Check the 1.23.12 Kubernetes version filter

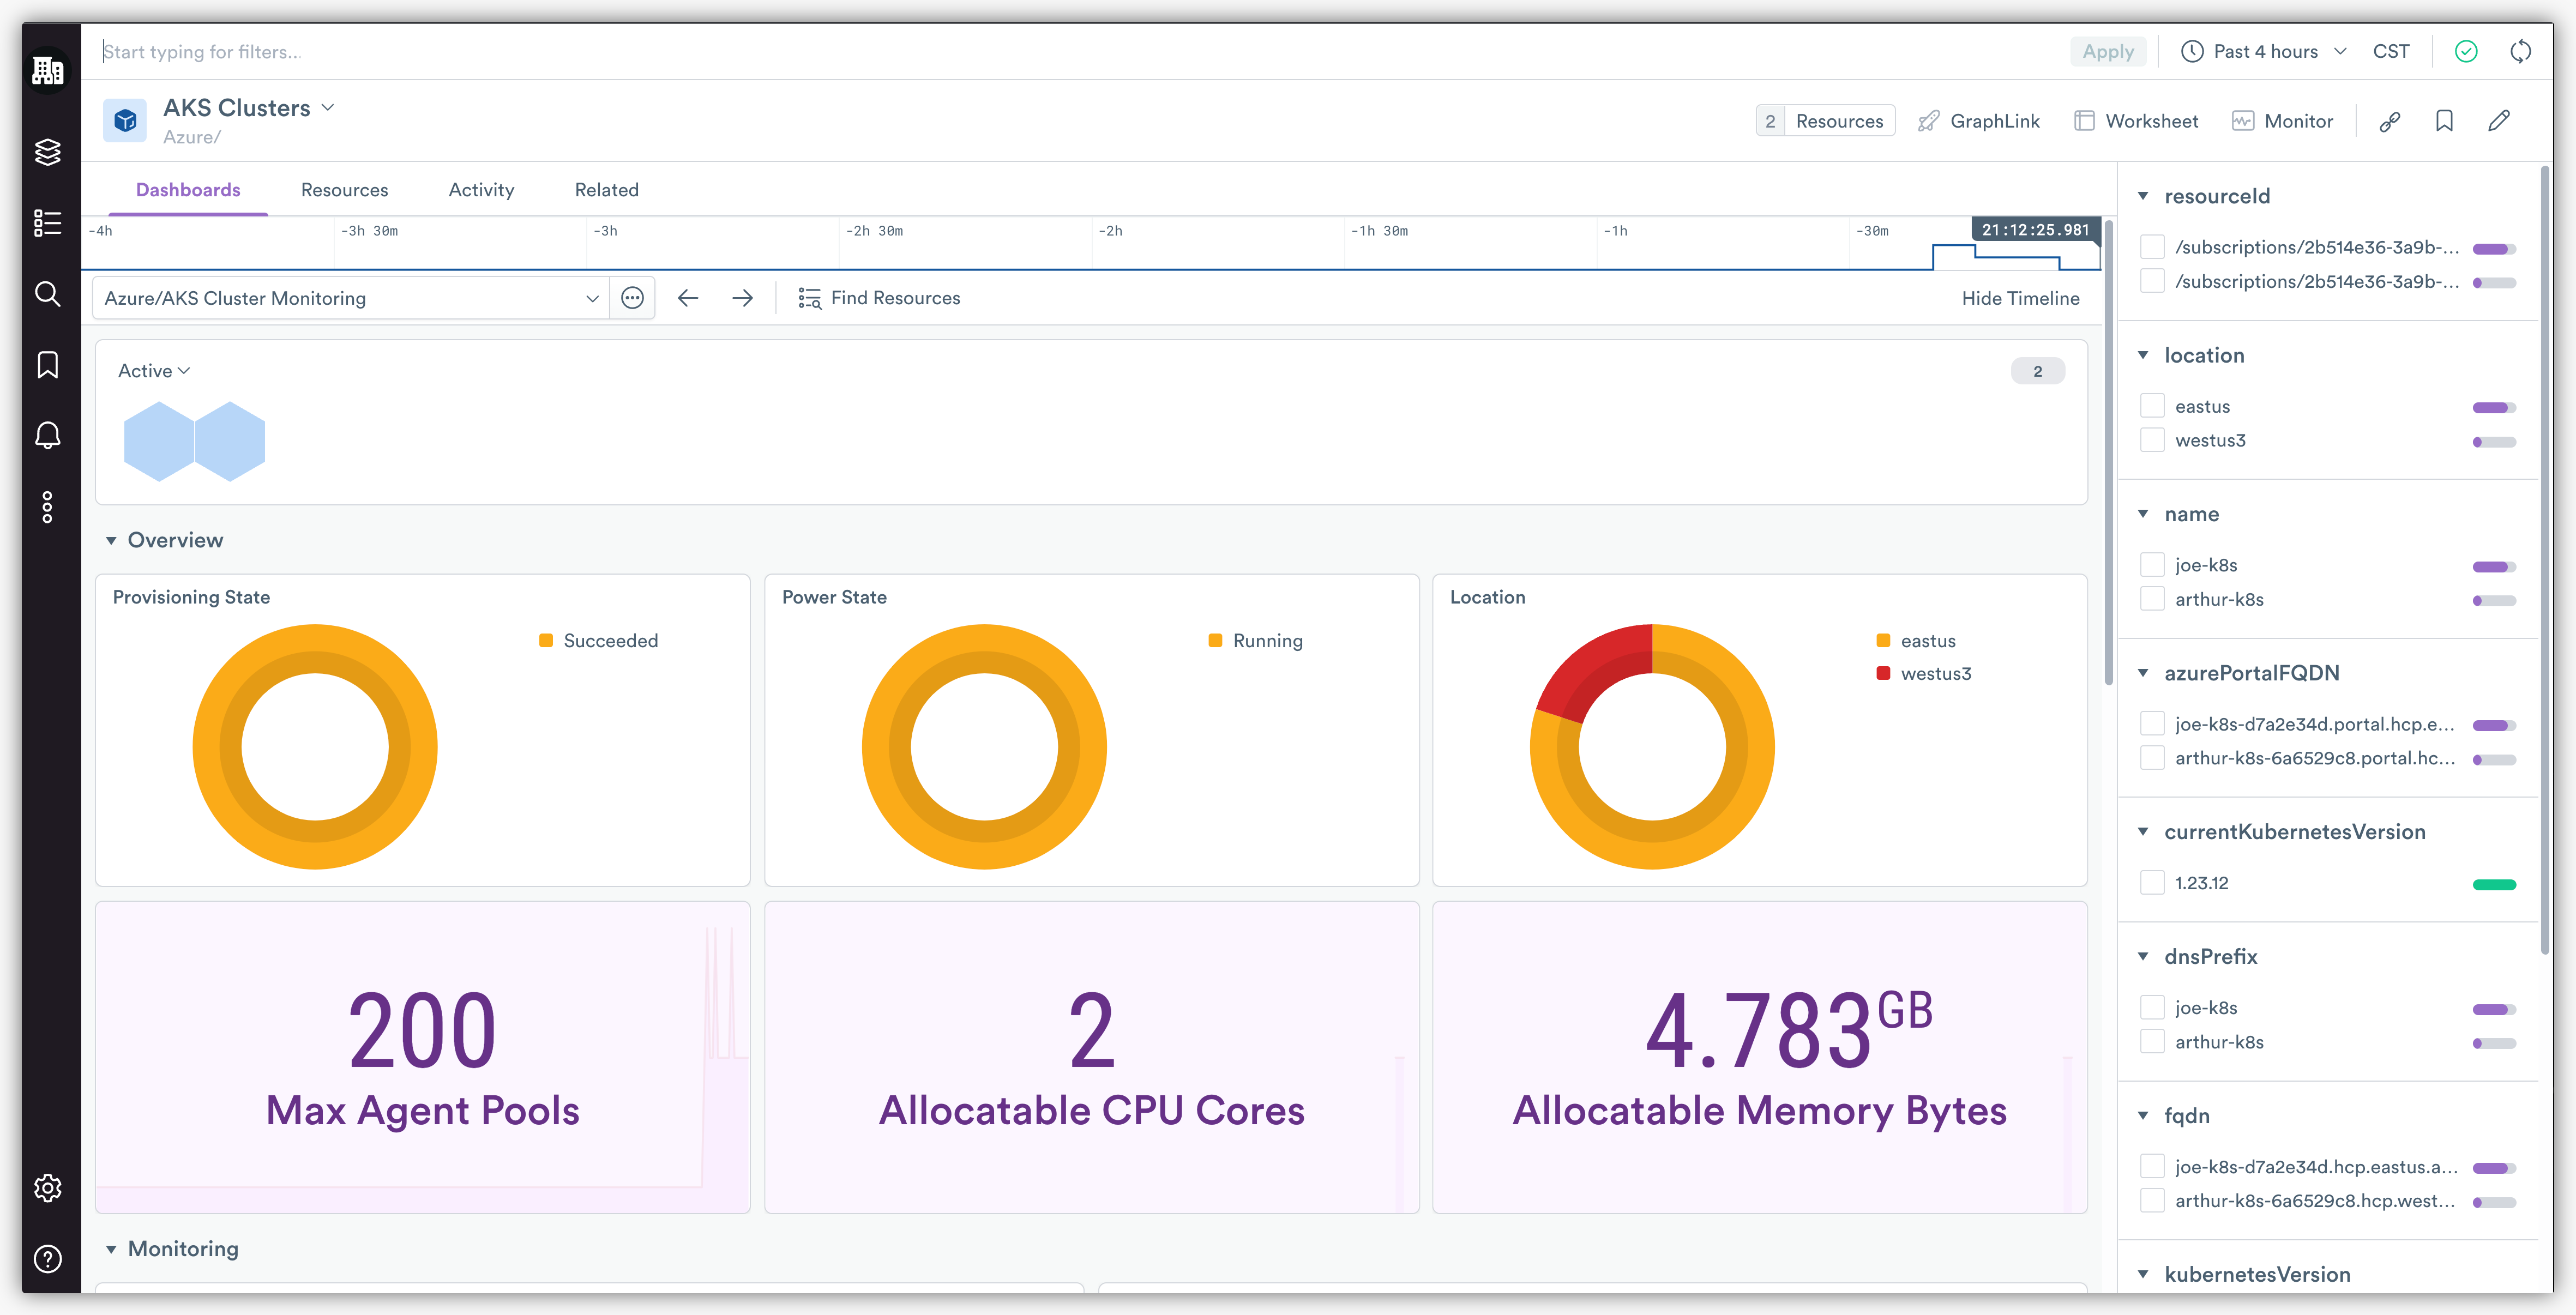coord(2152,883)
